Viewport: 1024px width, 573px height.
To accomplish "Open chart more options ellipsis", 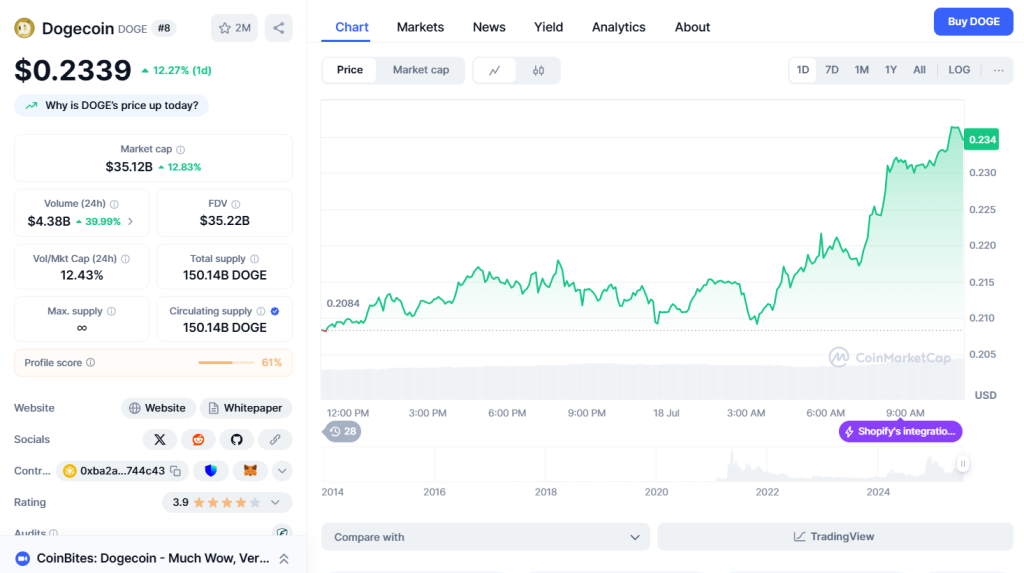I will pos(999,70).
